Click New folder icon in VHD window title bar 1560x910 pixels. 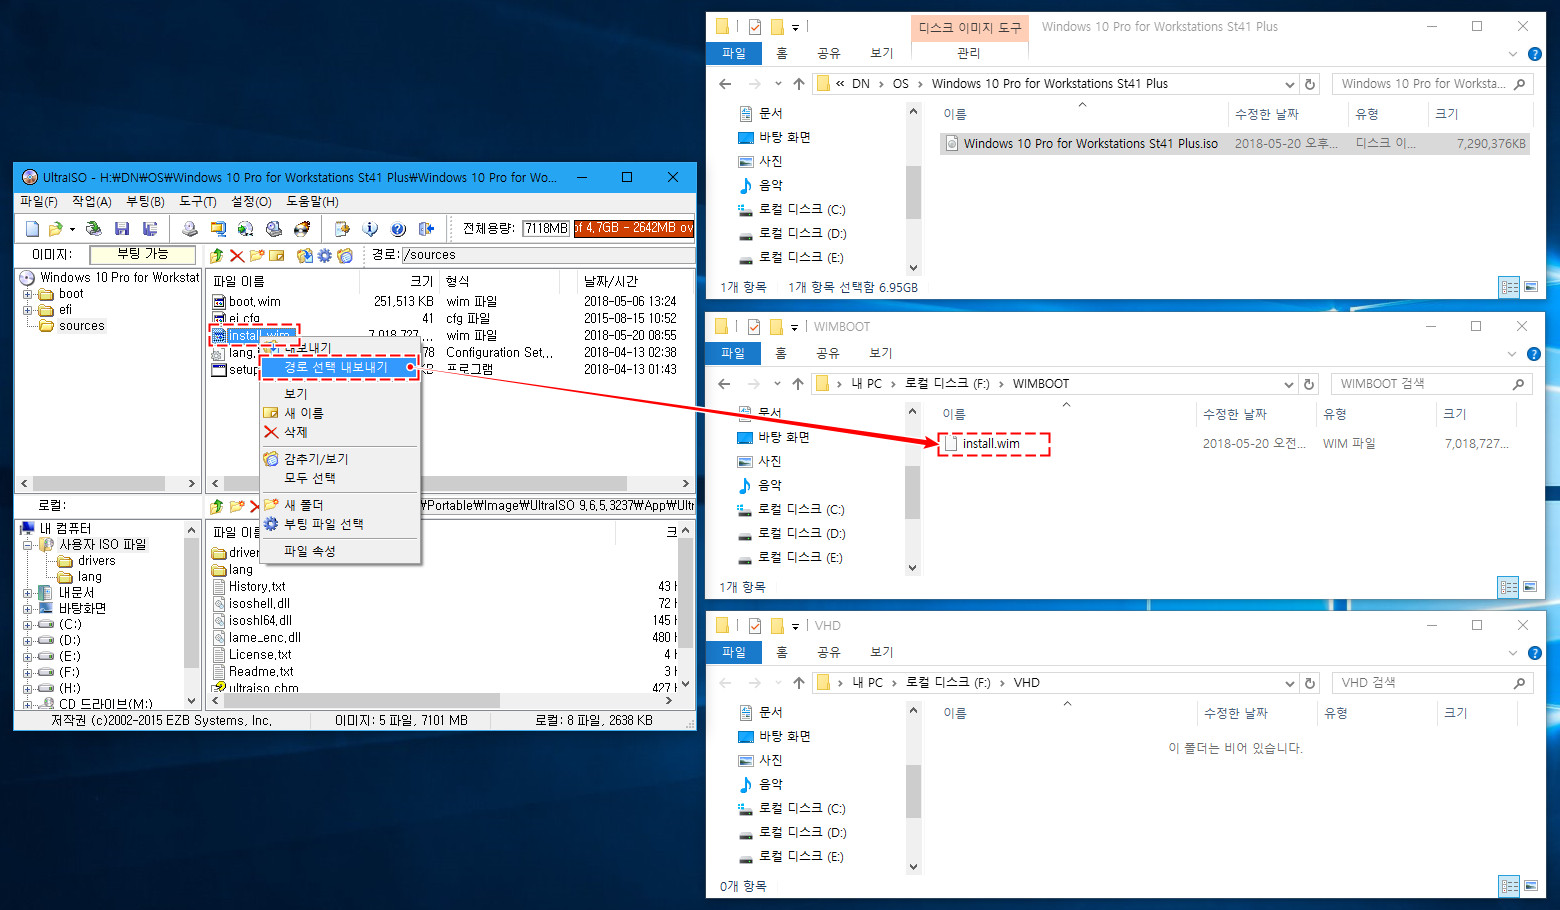point(777,626)
